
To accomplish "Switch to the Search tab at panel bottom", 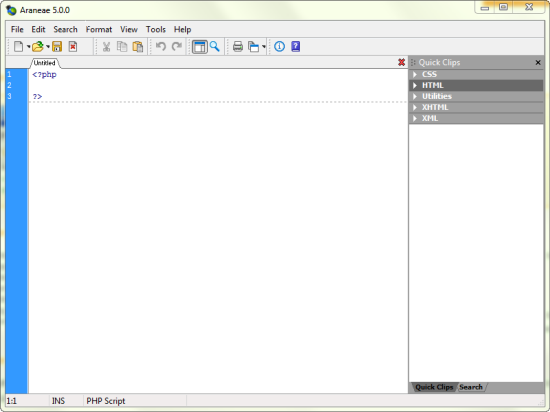I will click(x=471, y=387).
